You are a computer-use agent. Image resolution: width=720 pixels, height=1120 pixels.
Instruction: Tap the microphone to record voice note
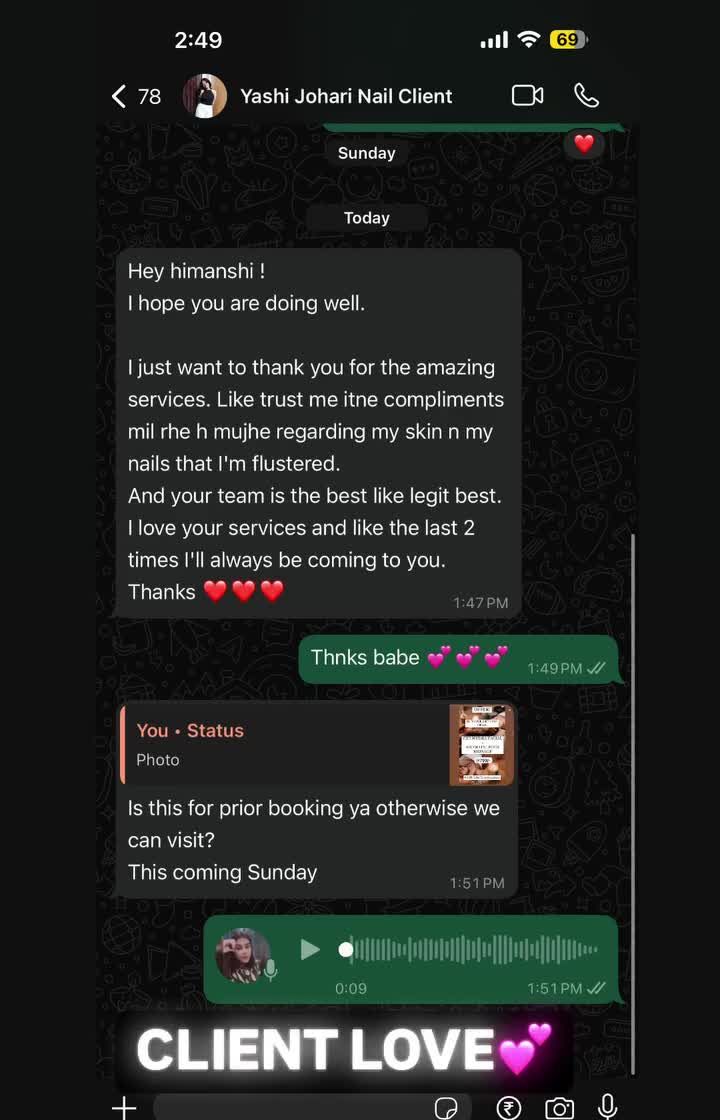[x=608, y=1106]
